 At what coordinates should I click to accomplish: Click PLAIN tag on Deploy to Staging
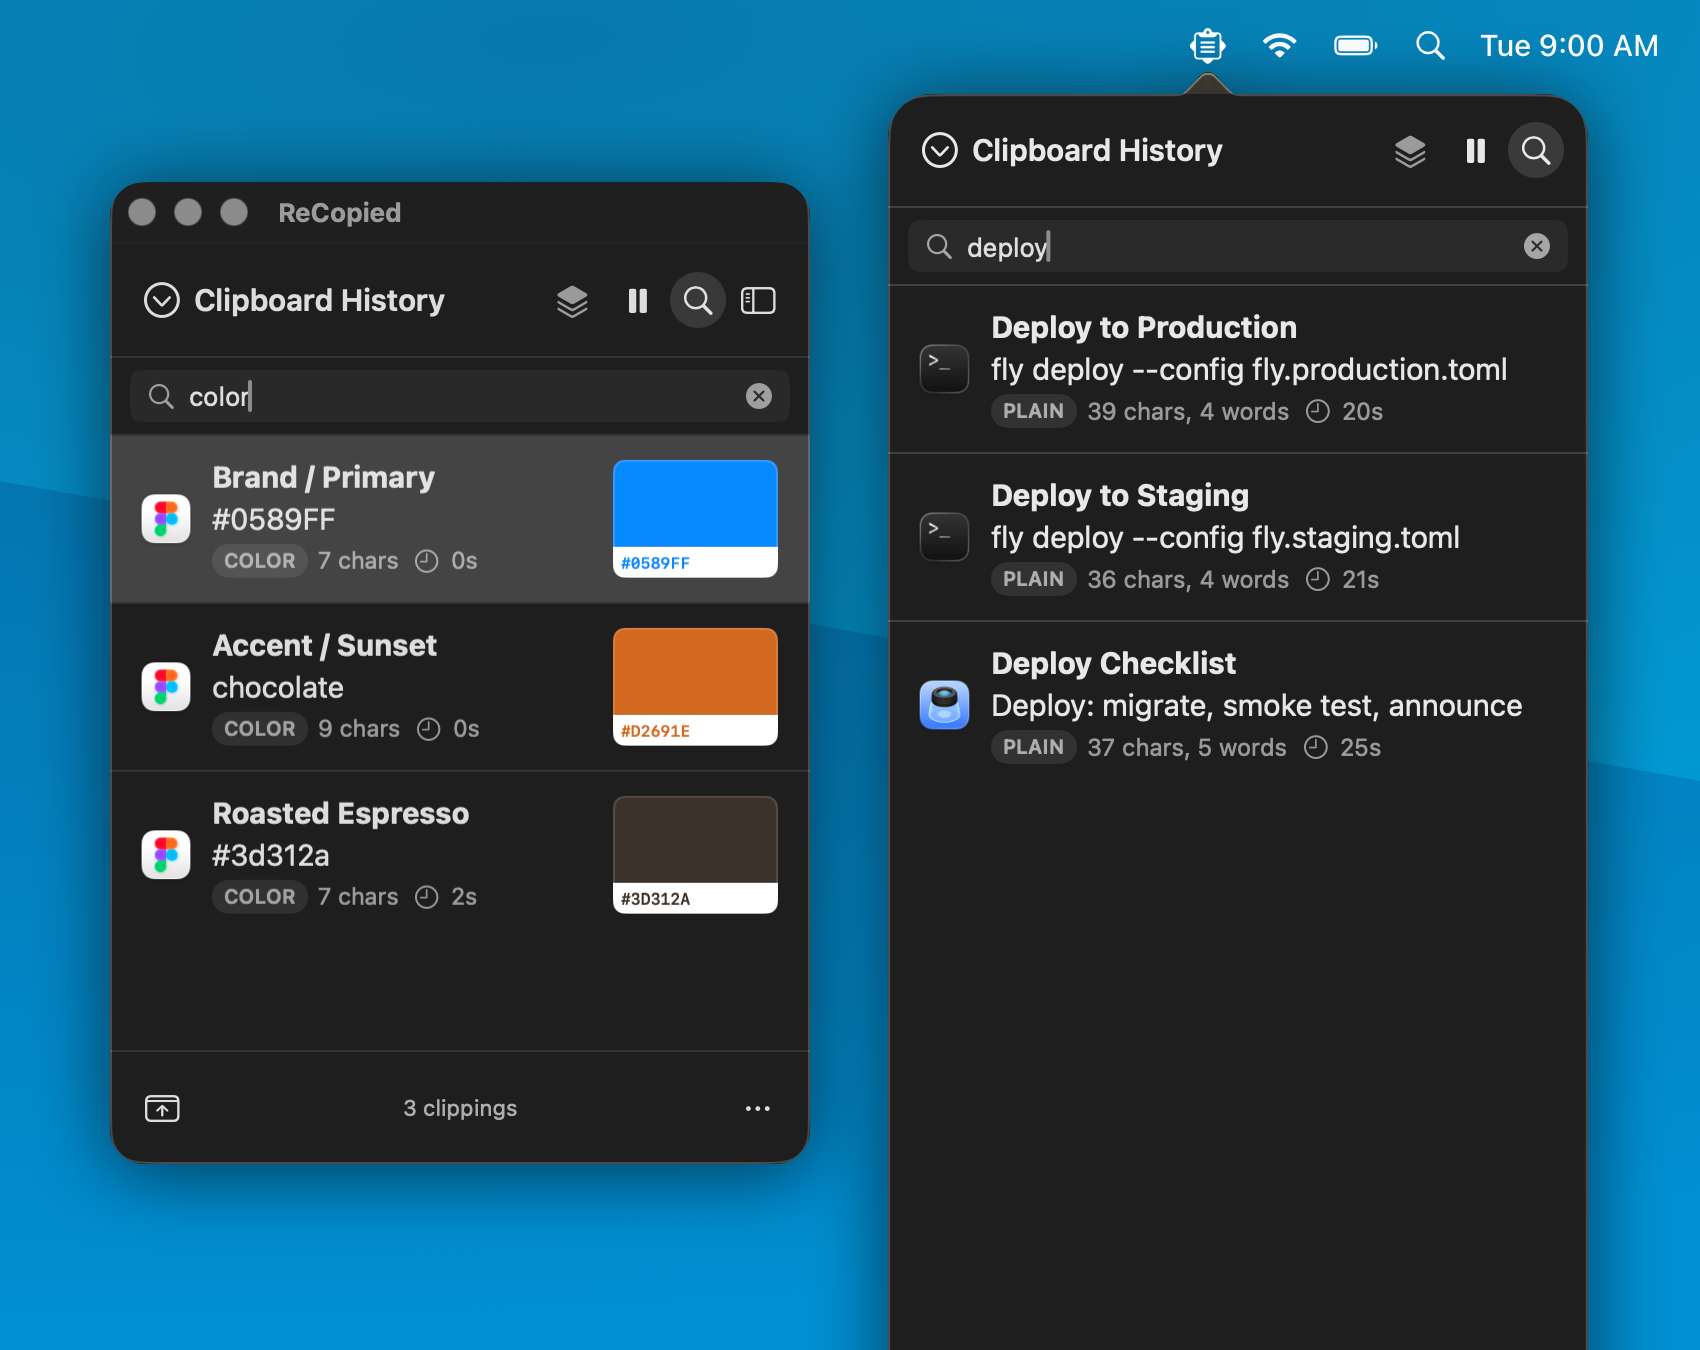(1033, 578)
